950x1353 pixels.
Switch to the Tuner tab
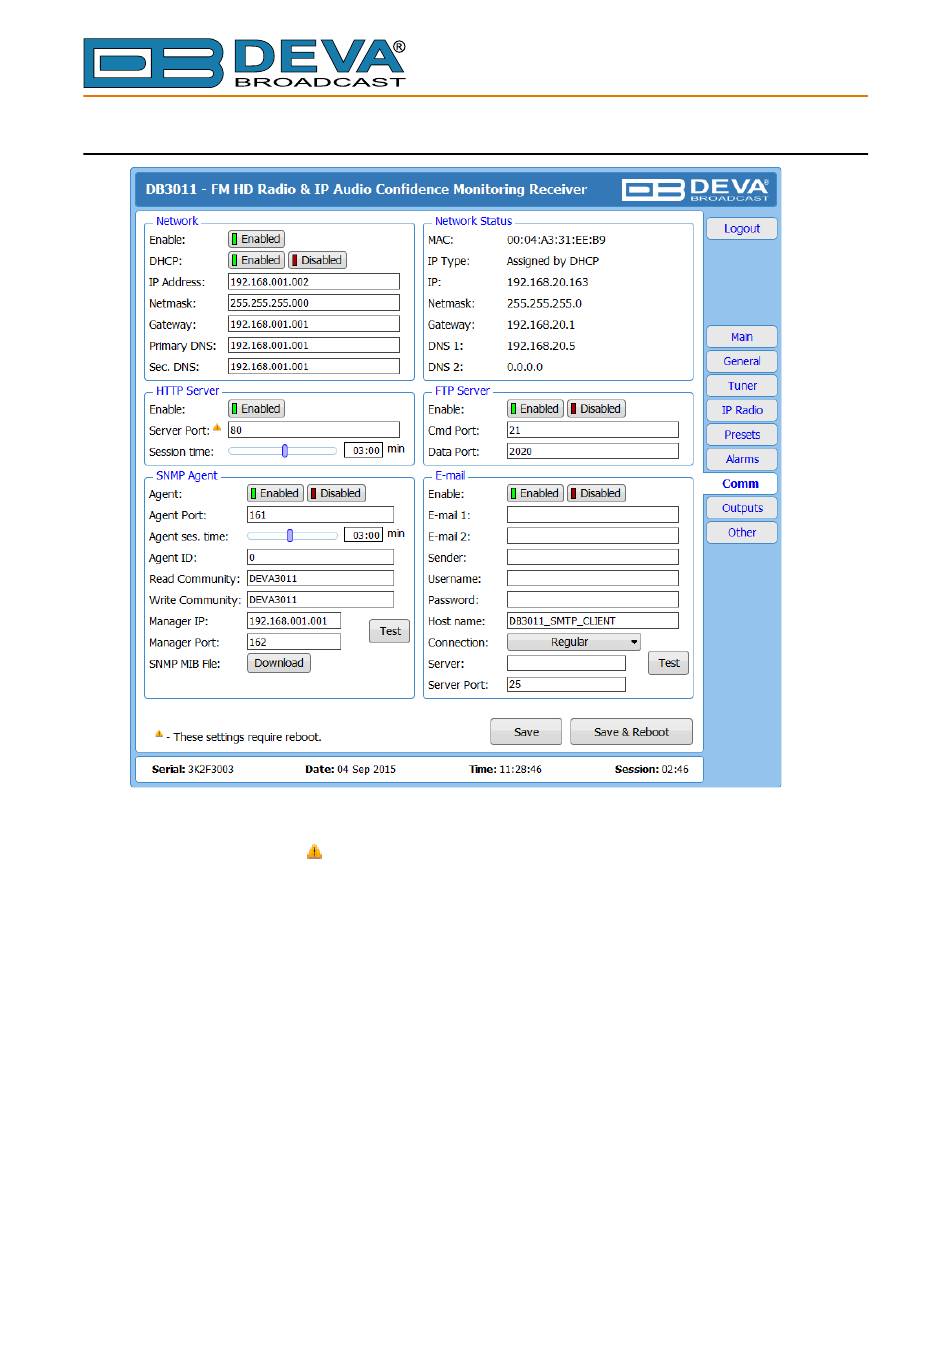point(742,386)
